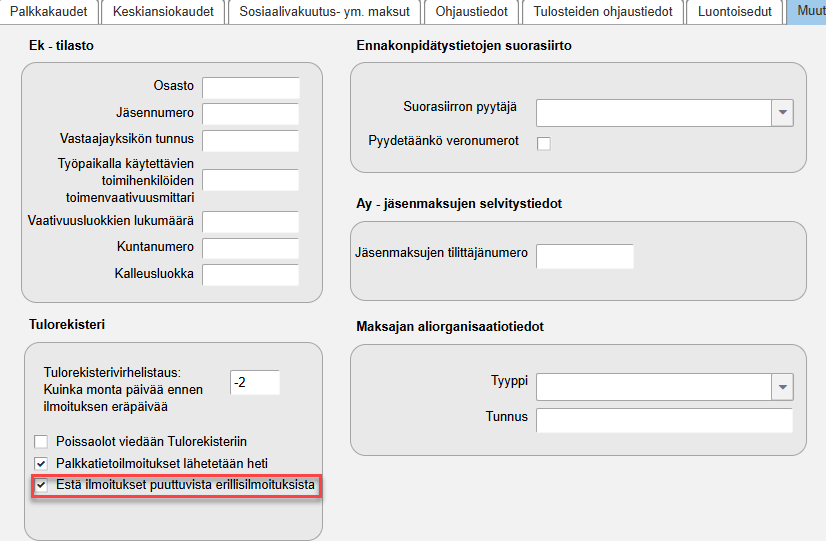The height and width of the screenshot is (541, 826).
Task: Enable the Pyydetäänkö veronumerot checkbox
Action: [x=544, y=143]
